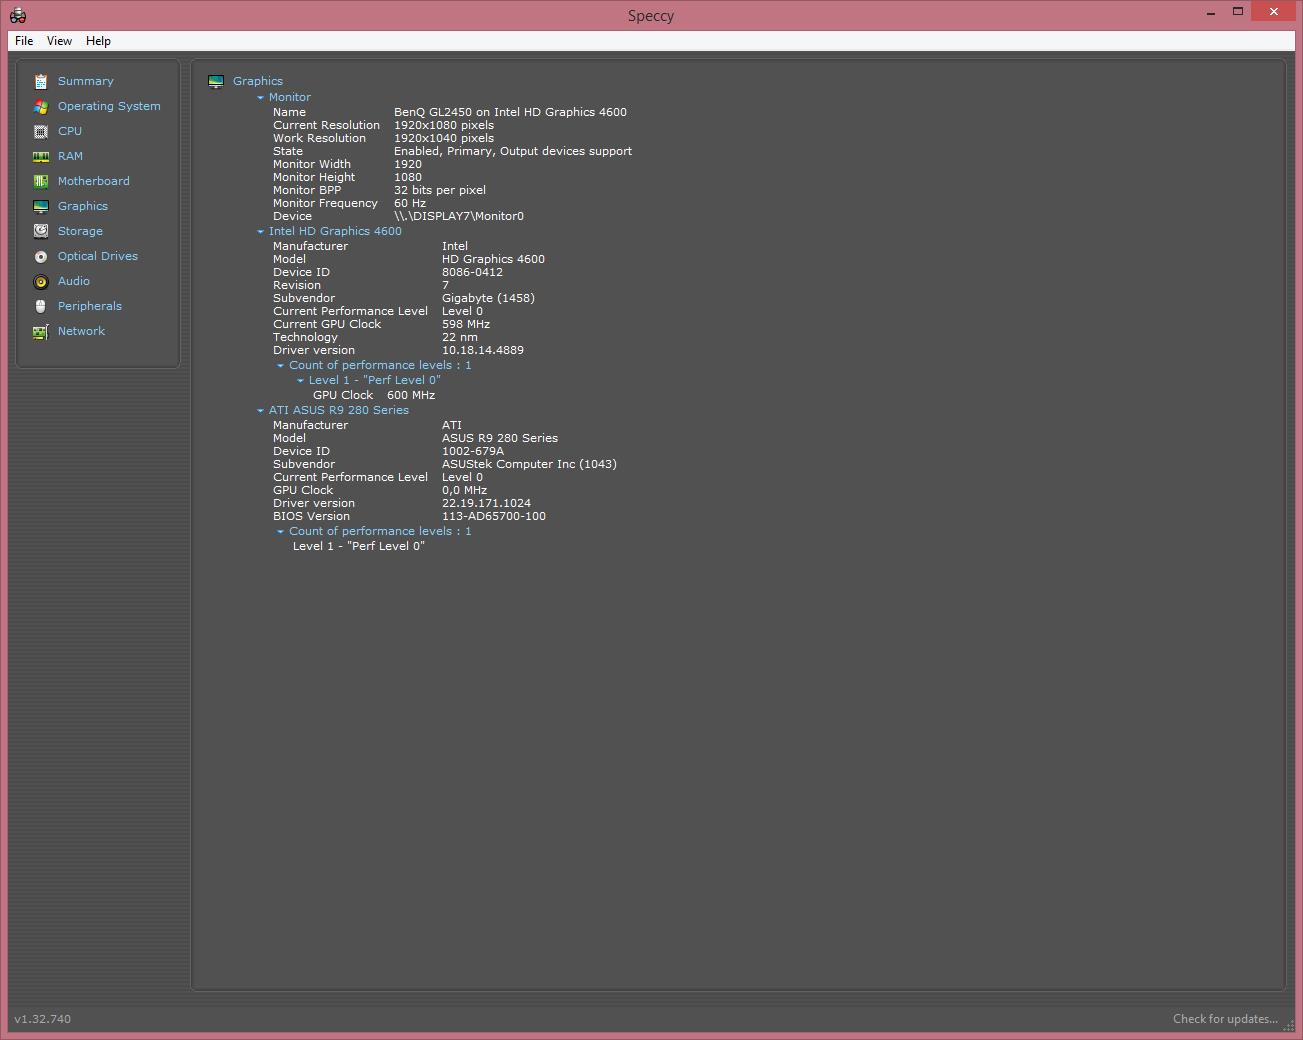Maximize the Speccy window
The image size is (1303, 1040).
pyautogui.click(x=1237, y=12)
